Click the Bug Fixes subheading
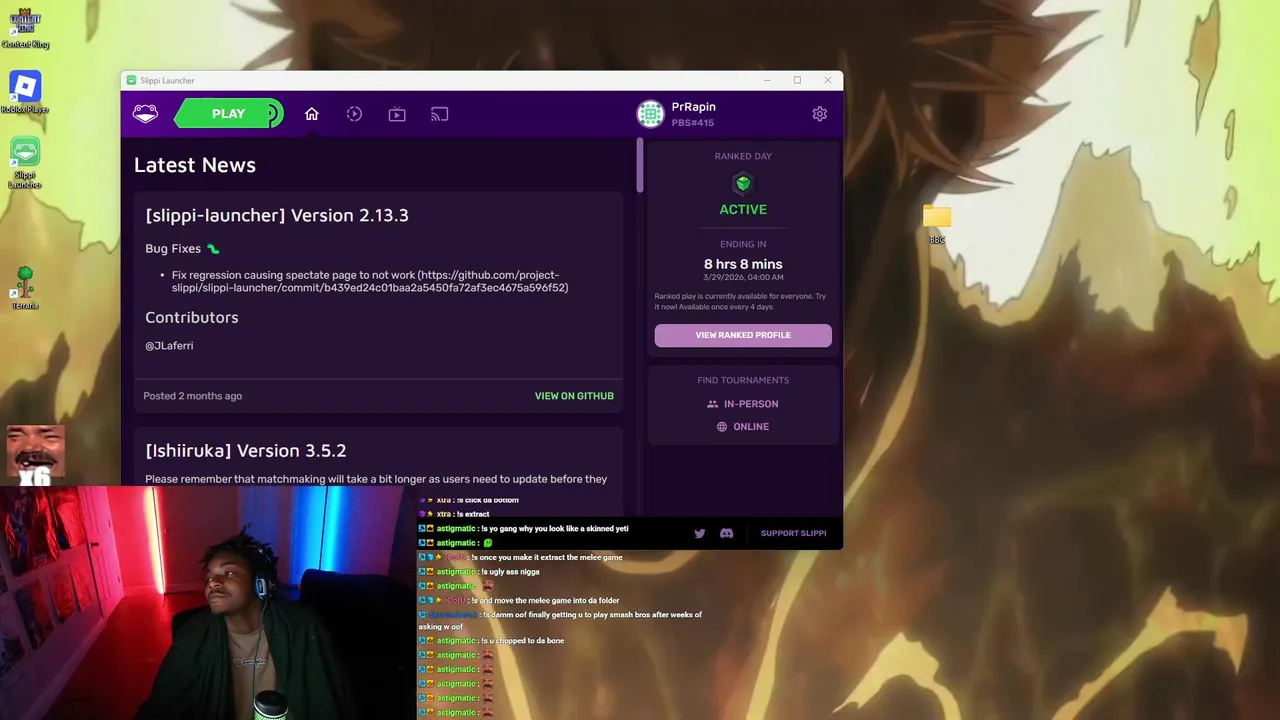 click(173, 249)
